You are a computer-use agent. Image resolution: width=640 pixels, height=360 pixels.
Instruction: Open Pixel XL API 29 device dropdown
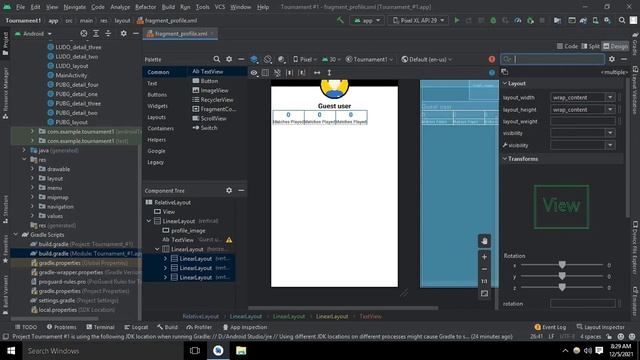[x=418, y=20]
